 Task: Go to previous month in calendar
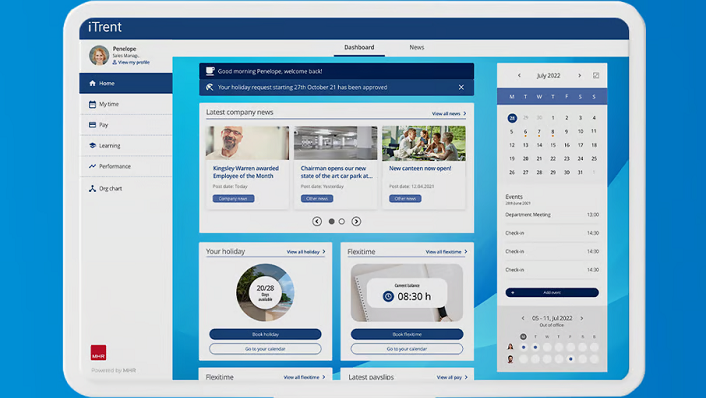519,76
